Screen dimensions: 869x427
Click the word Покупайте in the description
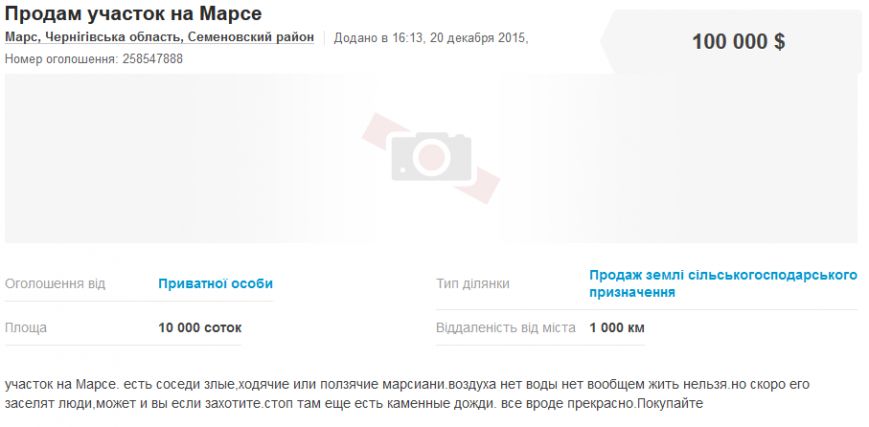coord(670,404)
